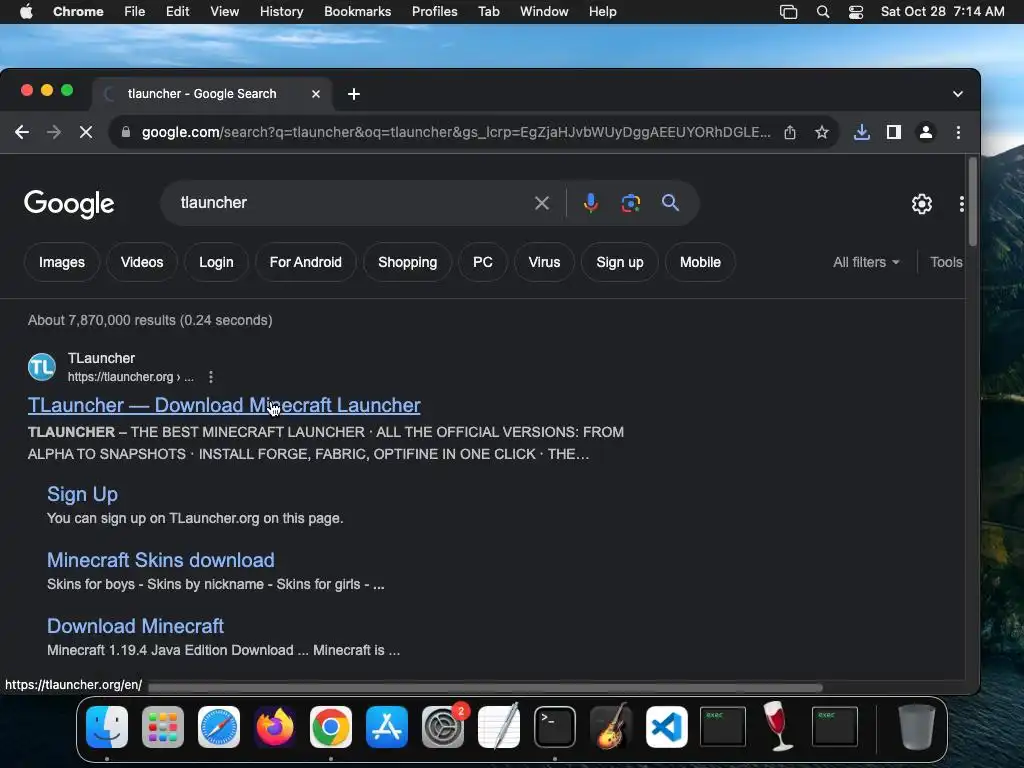Open the Profiles menu
This screenshot has height=768, width=1024.
pyautogui.click(x=434, y=12)
